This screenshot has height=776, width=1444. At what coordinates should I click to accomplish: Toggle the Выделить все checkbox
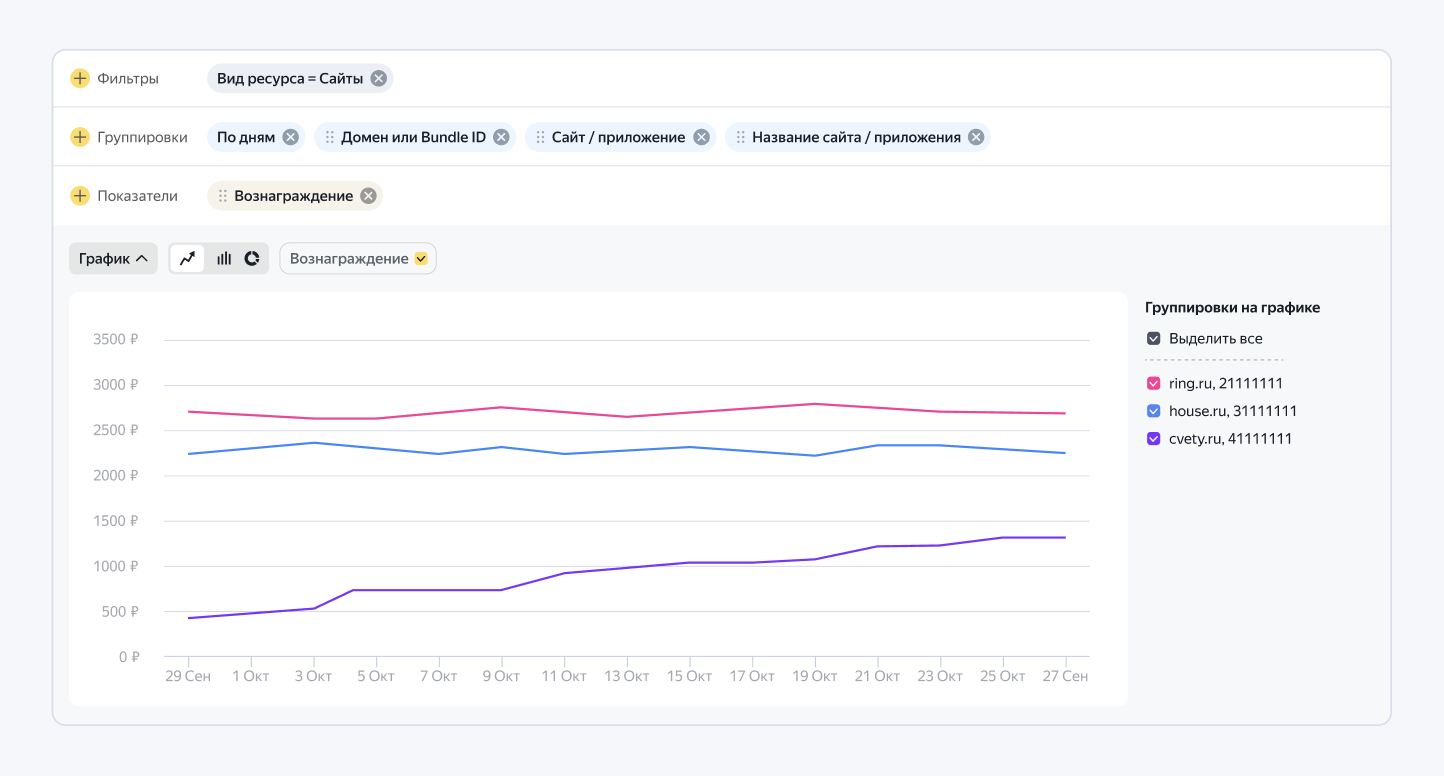(1153, 338)
